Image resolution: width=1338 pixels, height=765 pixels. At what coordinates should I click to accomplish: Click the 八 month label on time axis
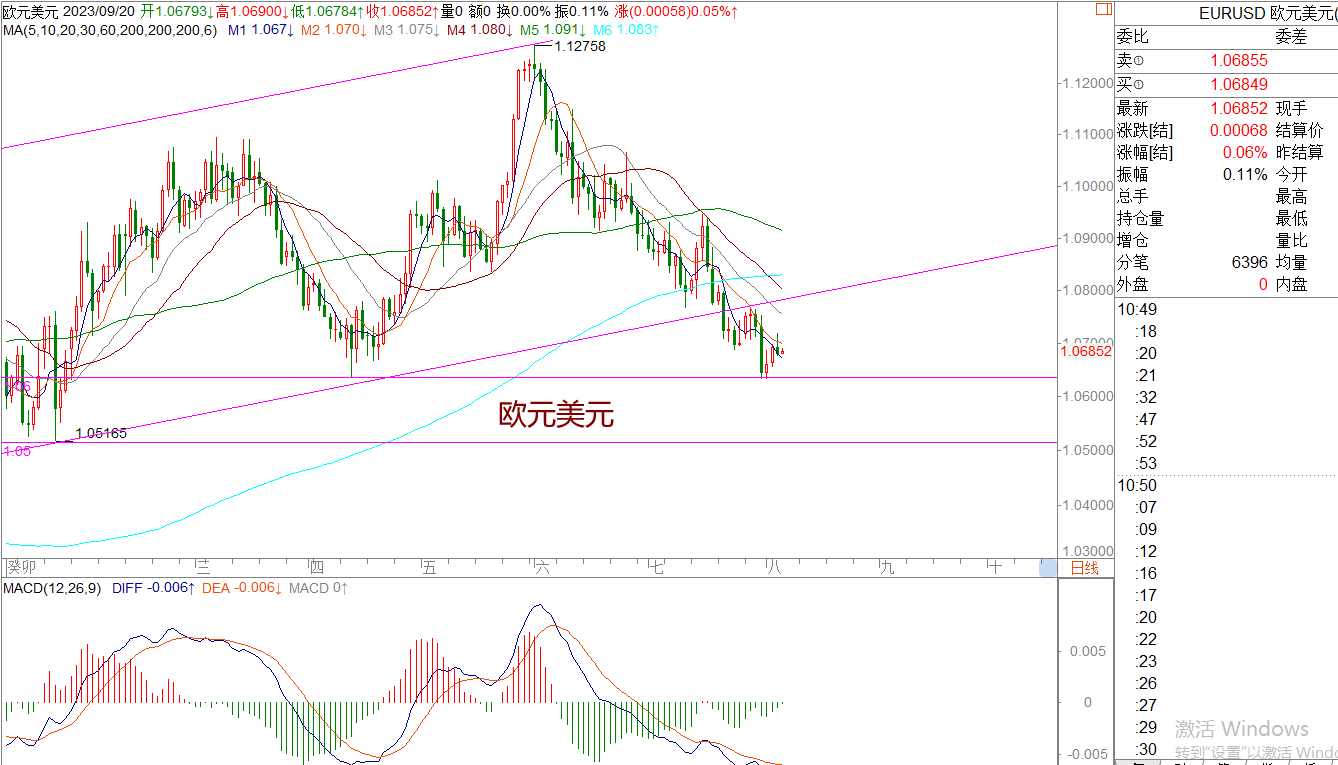(773, 568)
